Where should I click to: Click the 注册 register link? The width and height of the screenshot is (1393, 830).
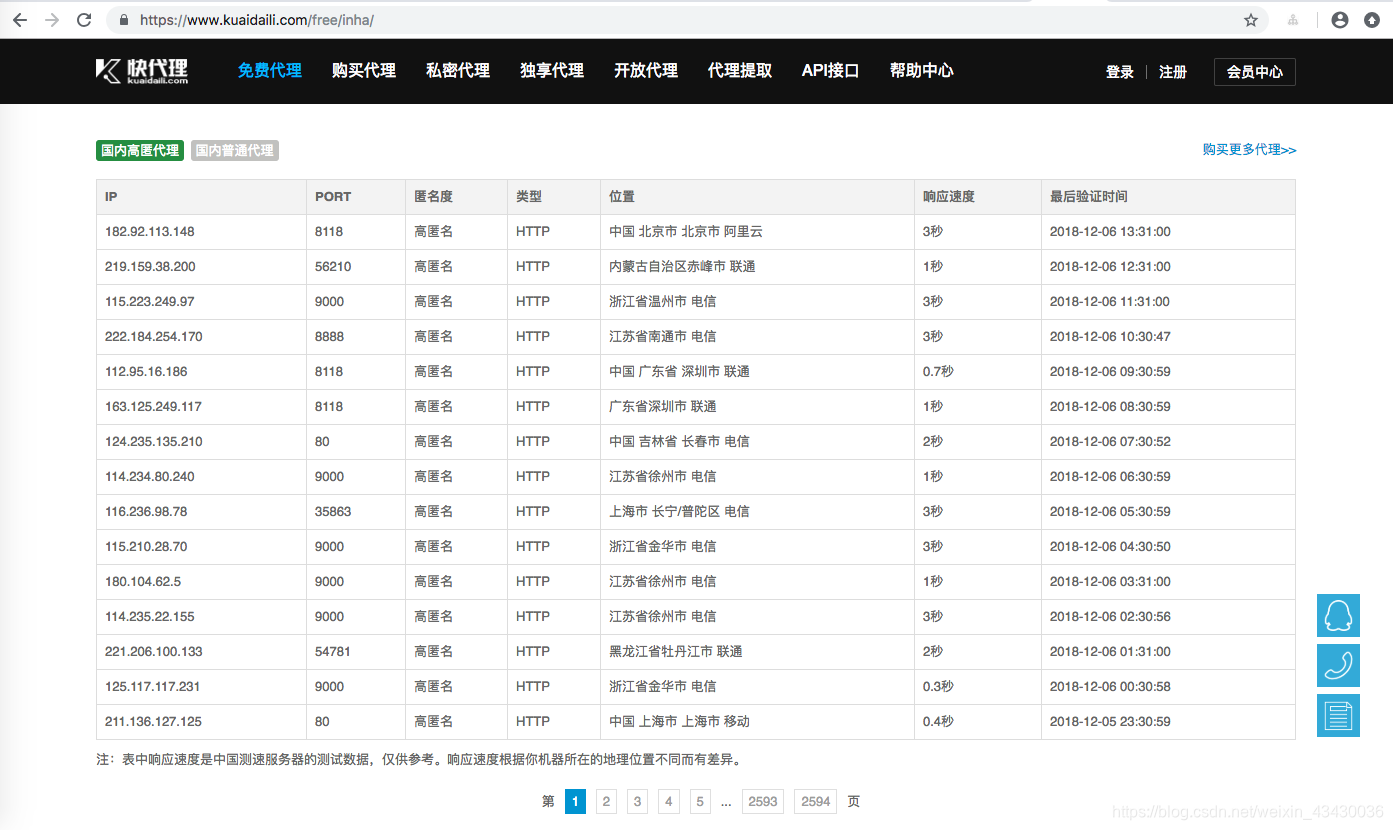tap(1173, 72)
